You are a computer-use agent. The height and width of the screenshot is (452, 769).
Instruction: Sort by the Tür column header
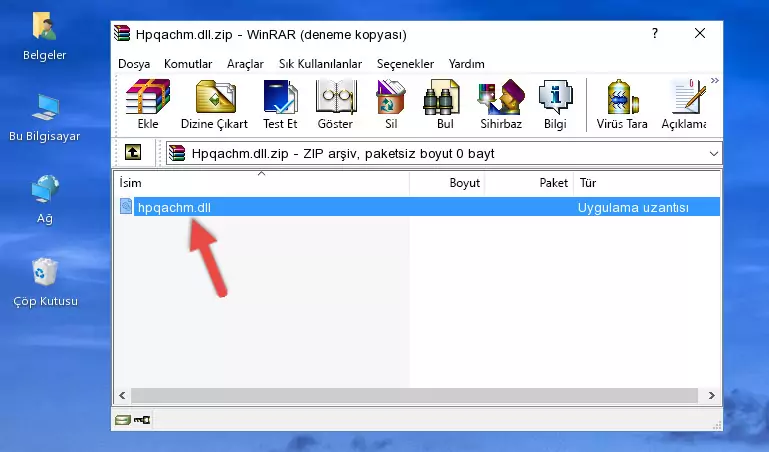[647, 183]
